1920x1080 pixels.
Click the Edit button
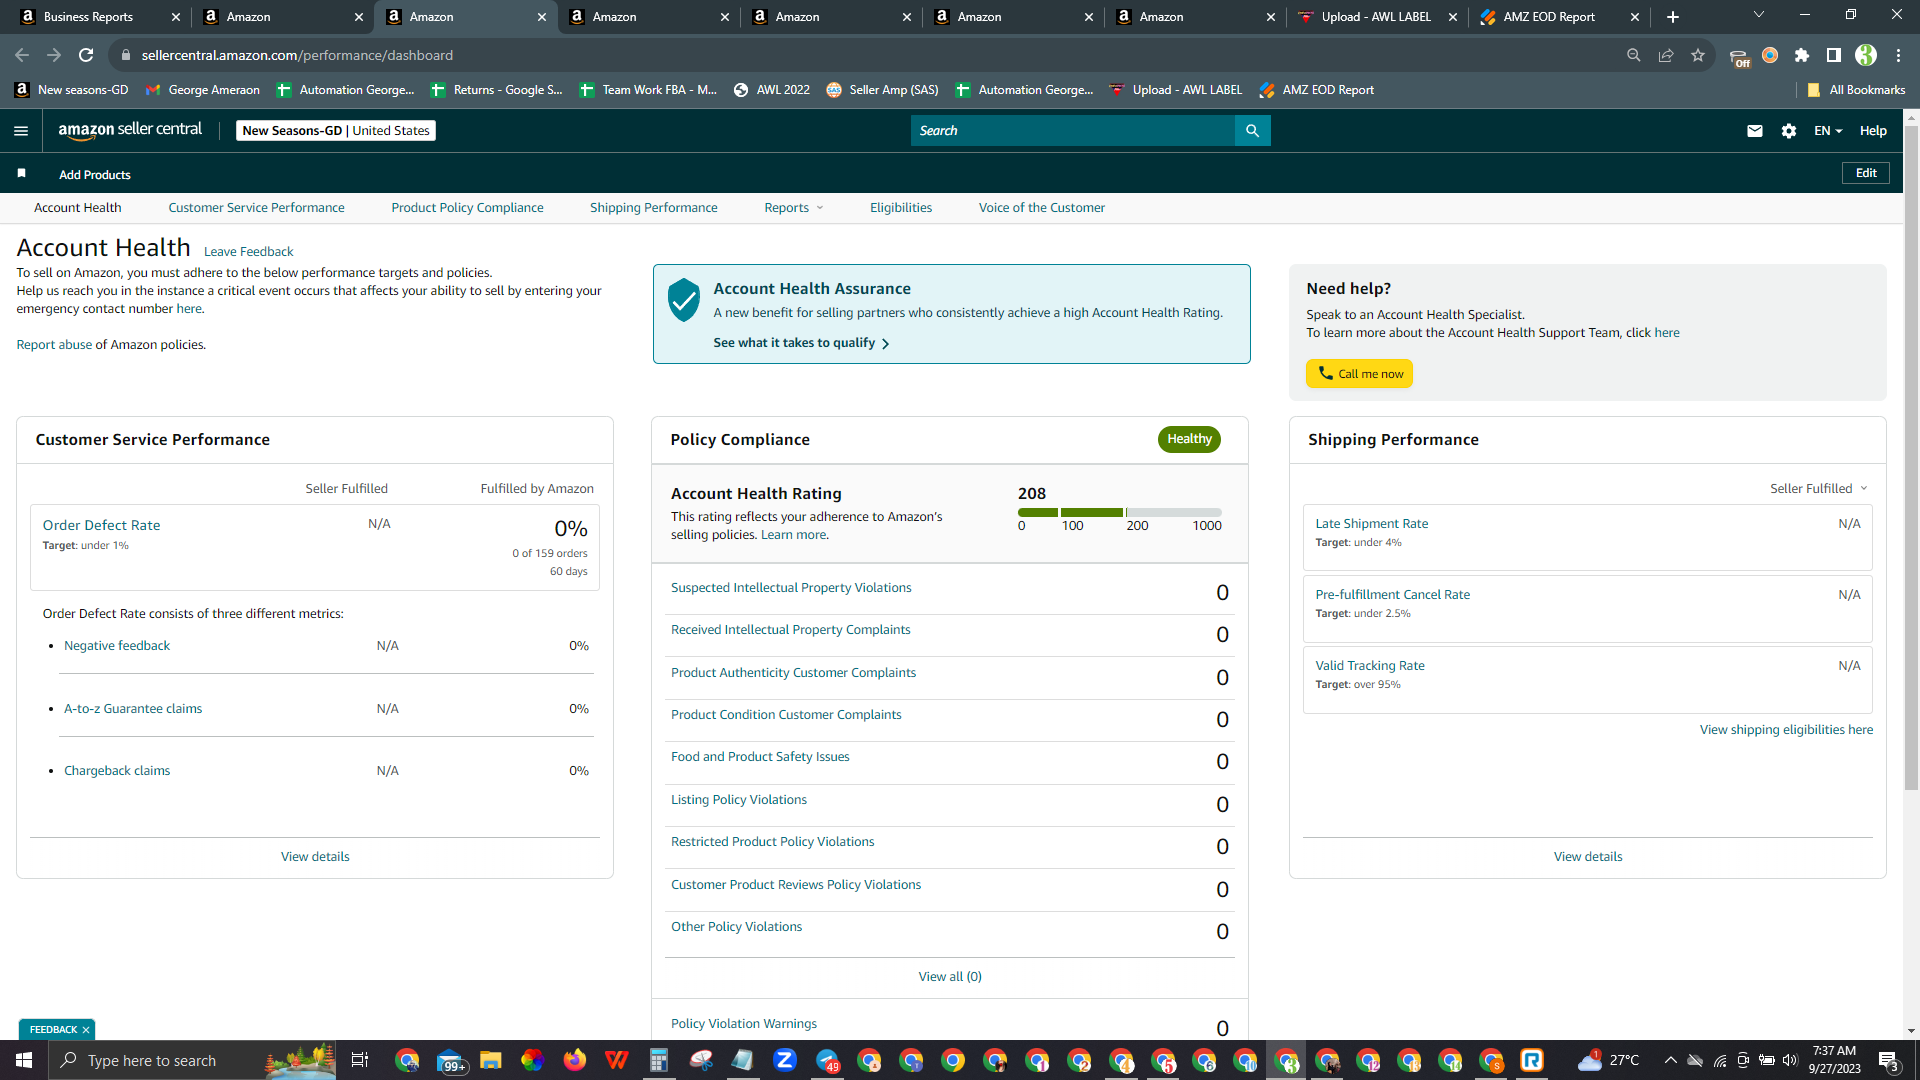click(x=1866, y=173)
